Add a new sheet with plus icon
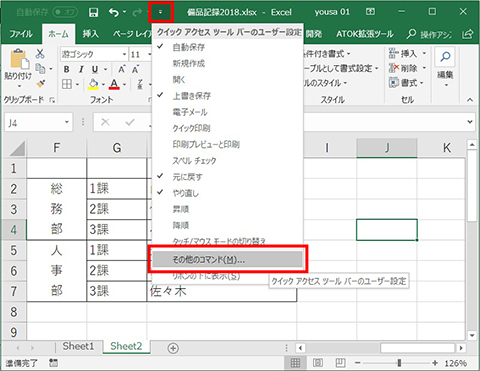This screenshot has width=480, height=371. (173, 348)
